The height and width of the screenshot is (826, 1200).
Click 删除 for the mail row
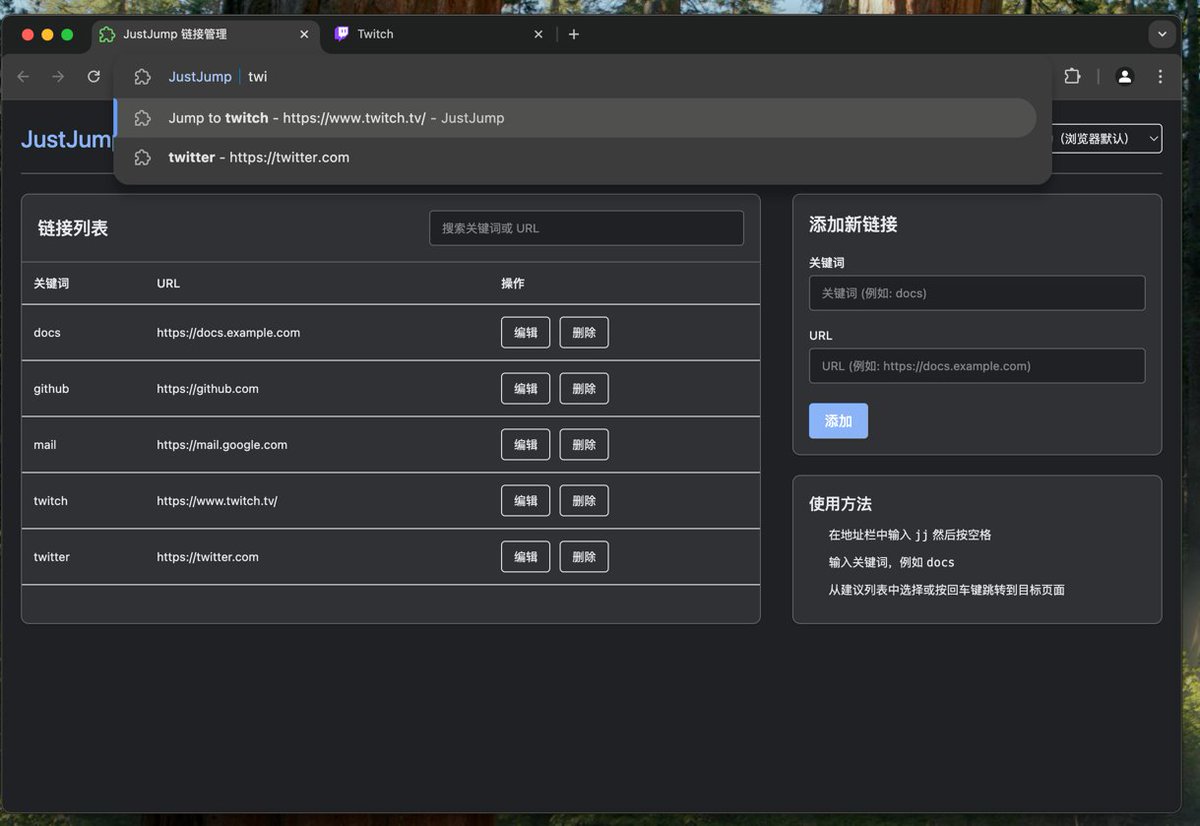[584, 445]
